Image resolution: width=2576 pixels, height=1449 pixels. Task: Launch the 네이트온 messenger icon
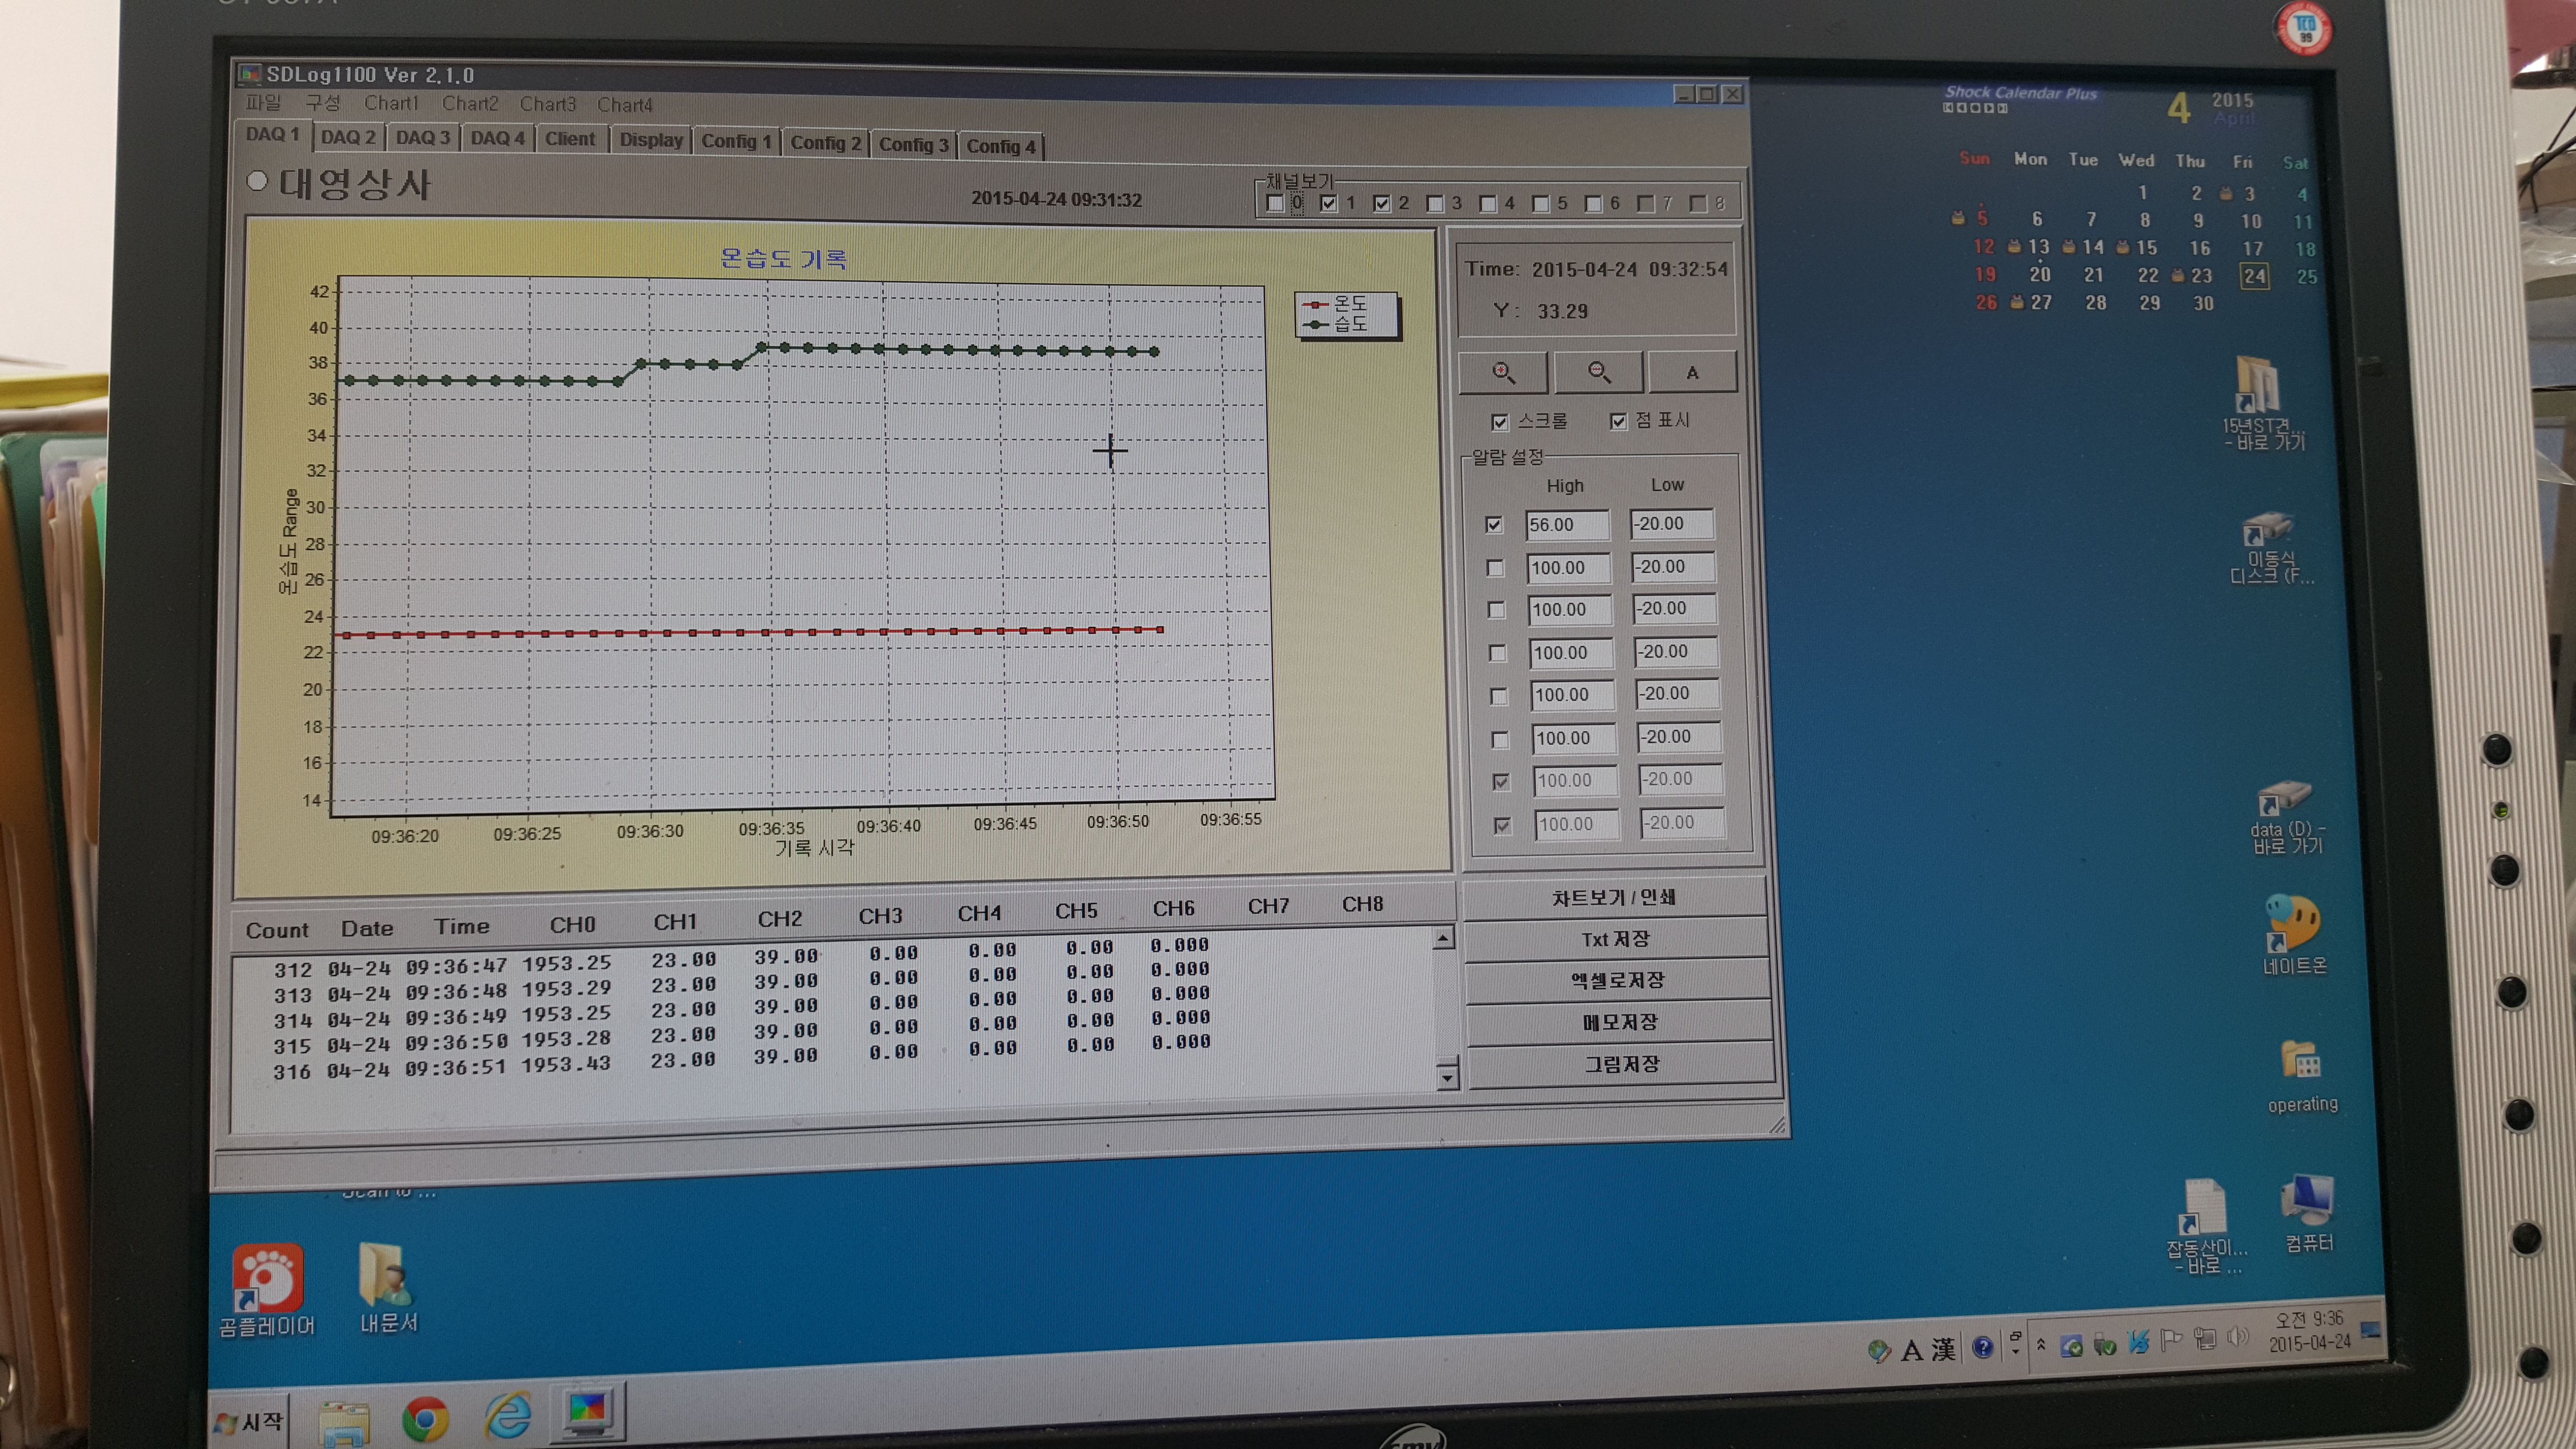coord(2294,935)
